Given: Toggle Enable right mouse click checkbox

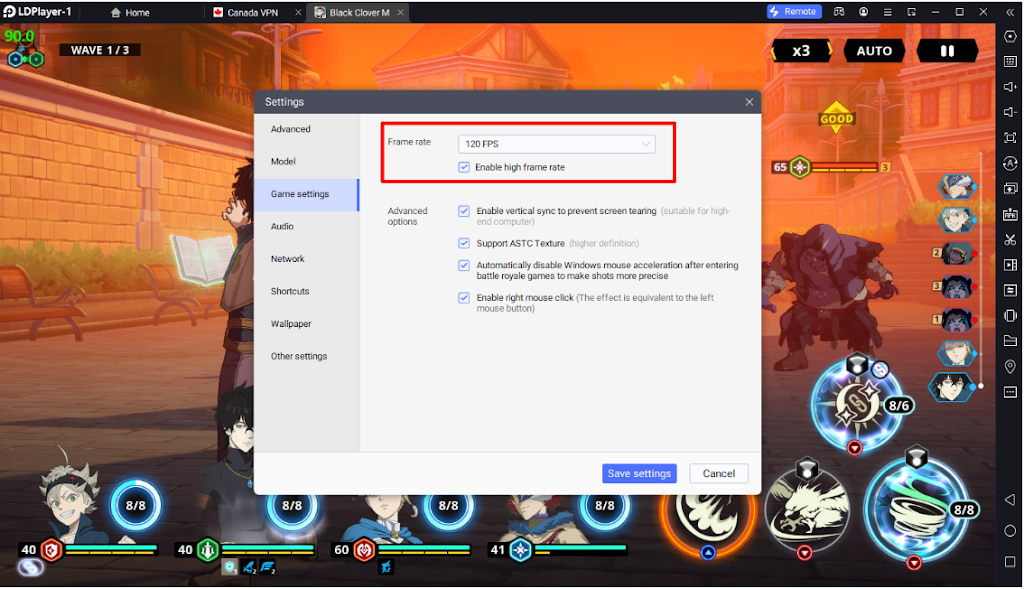Looking at the screenshot, I should (464, 298).
